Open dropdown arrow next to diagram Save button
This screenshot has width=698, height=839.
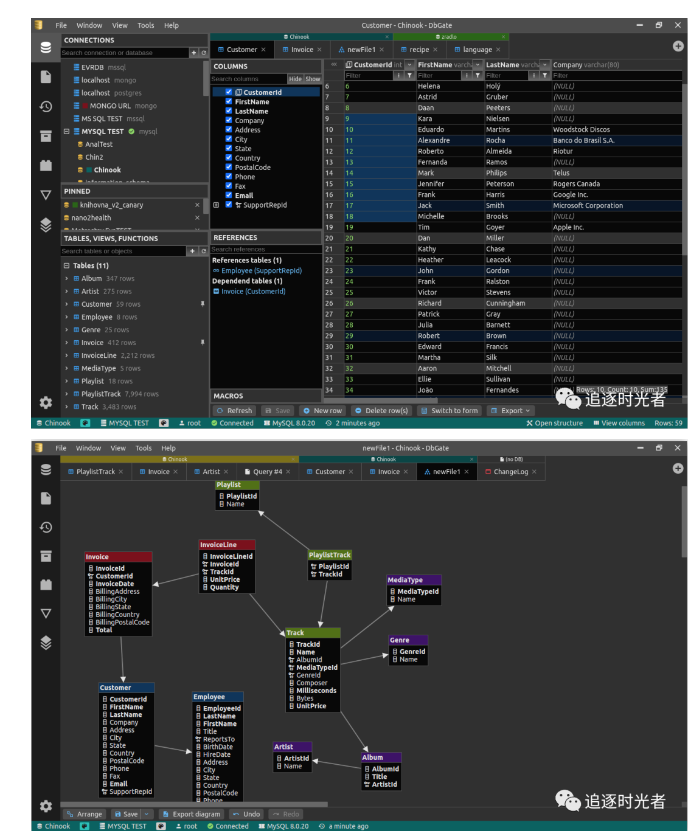147,814
